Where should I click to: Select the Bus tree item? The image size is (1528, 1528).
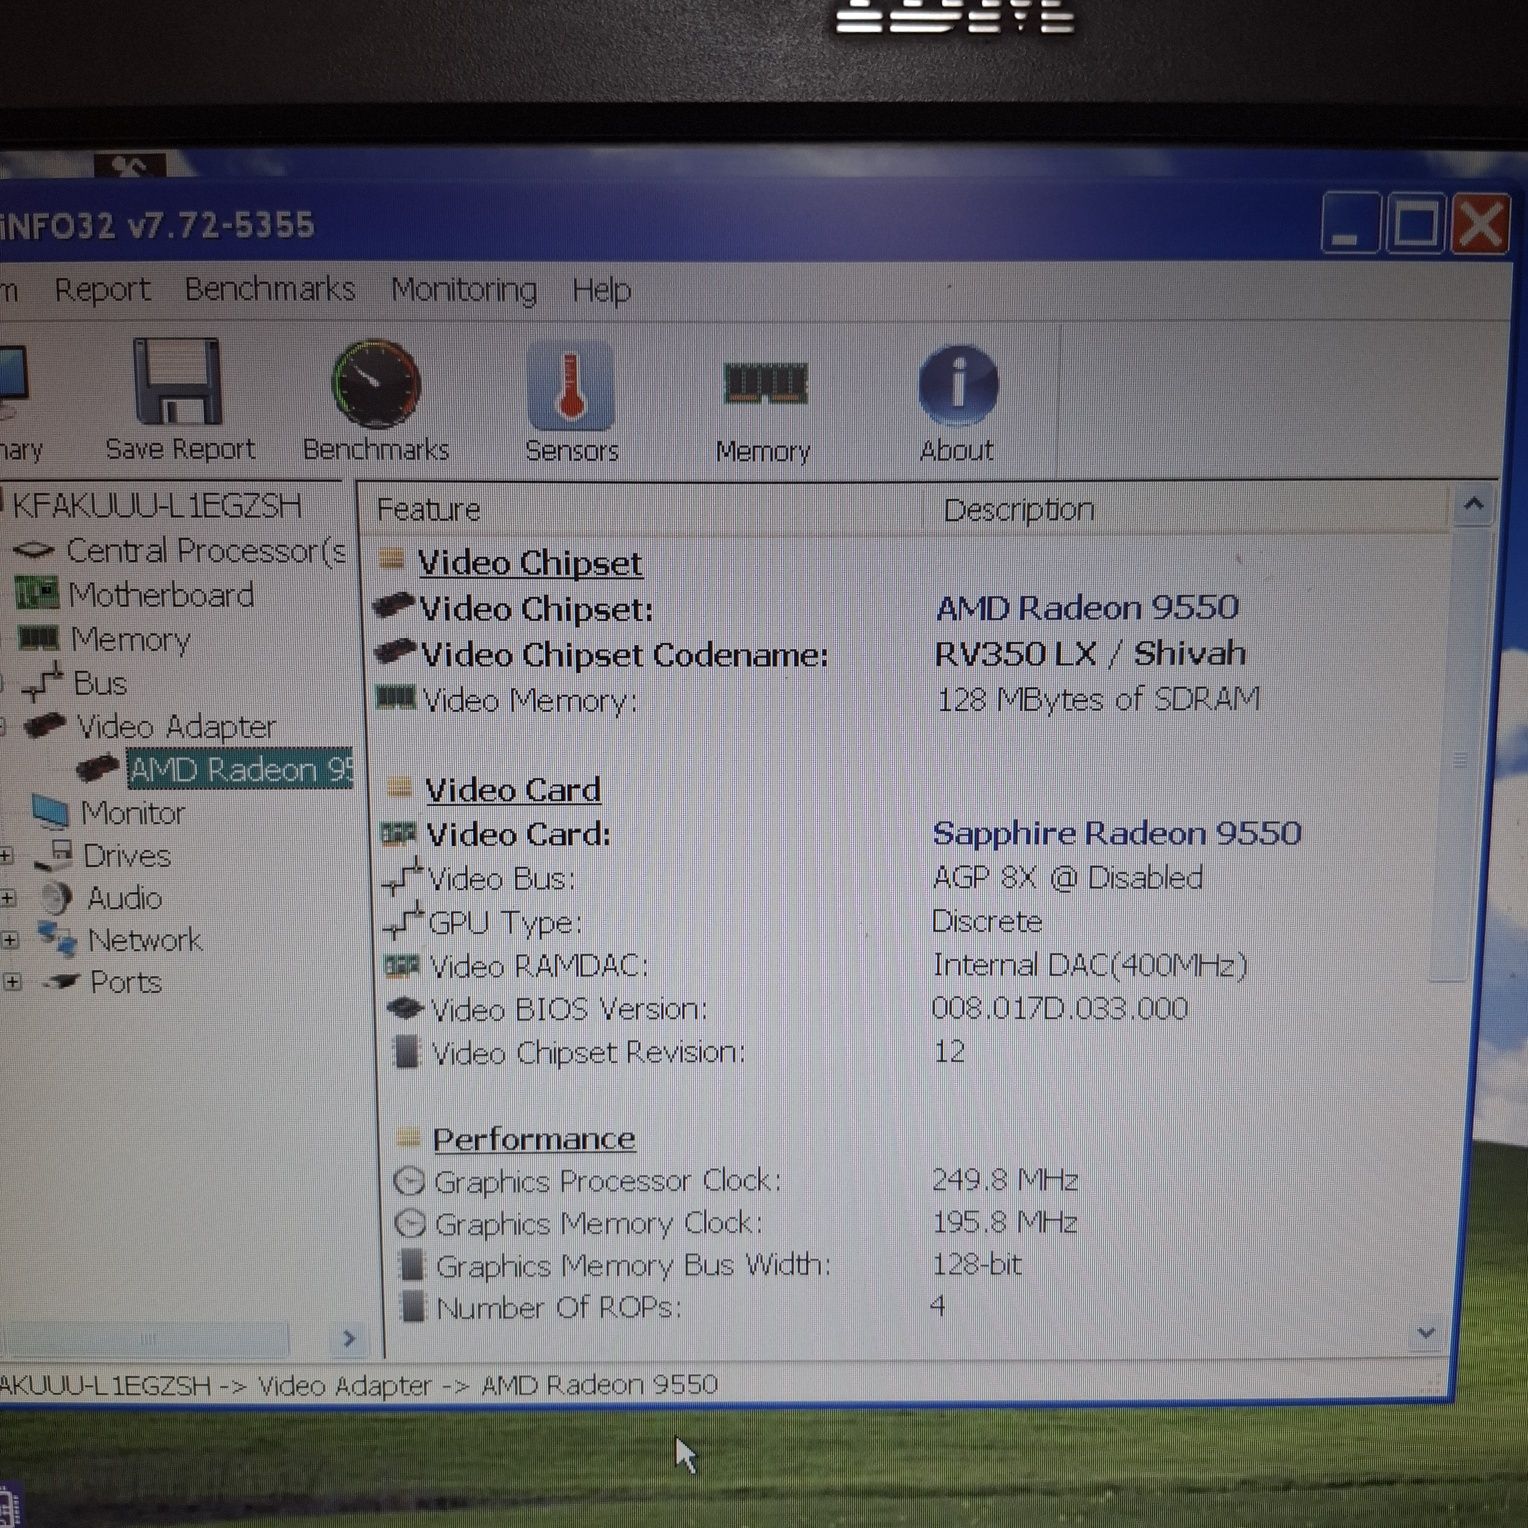point(100,683)
